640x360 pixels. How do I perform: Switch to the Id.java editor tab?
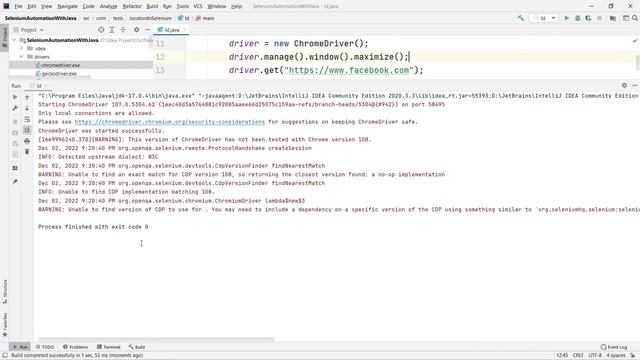point(171,30)
